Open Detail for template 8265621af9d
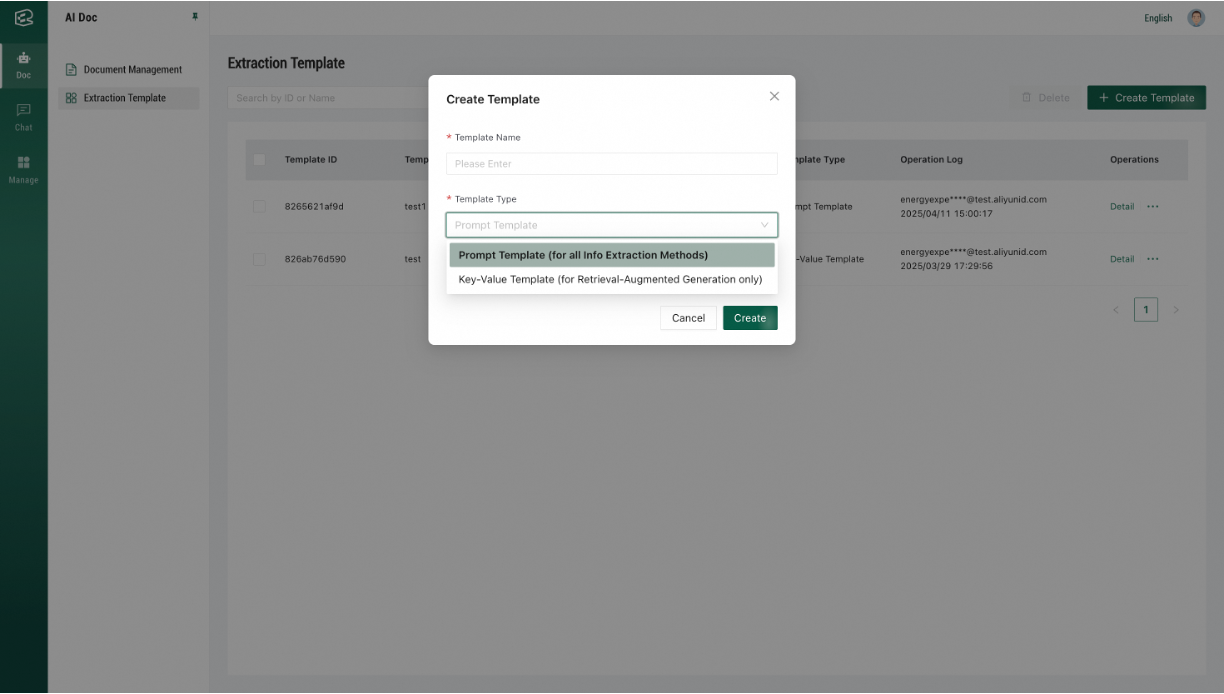This screenshot has width=1224, height=694. tap(1122, 206)
